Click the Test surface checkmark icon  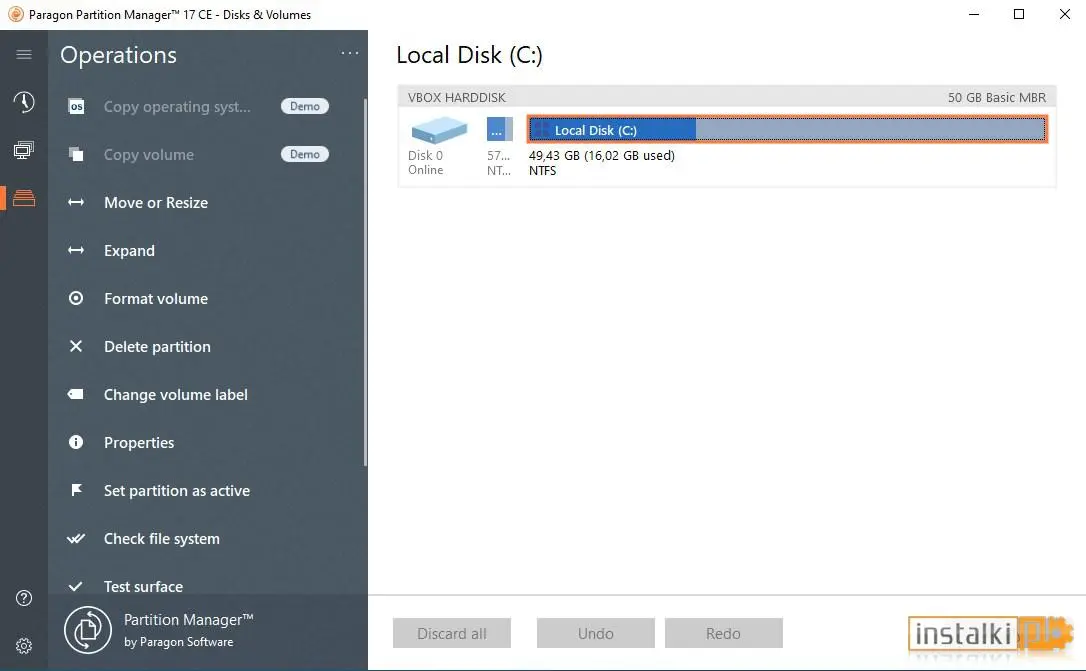point(76,587)
